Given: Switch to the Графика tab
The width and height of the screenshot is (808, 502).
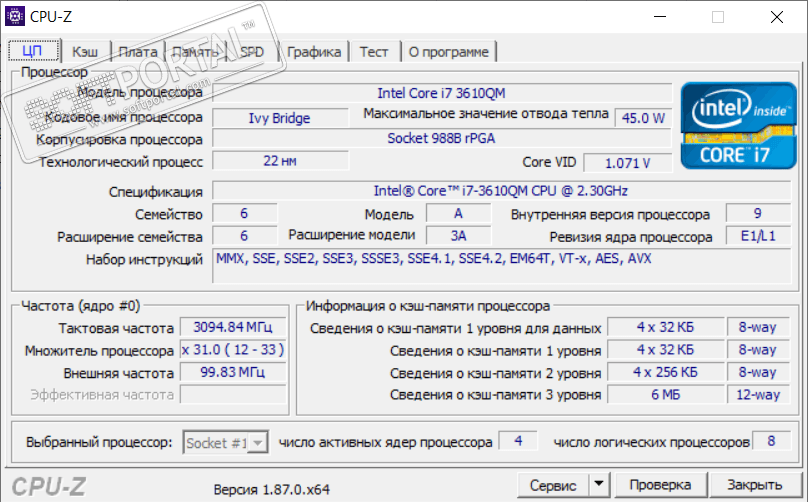Looking at the screenshot, I should tap(314, 52).
